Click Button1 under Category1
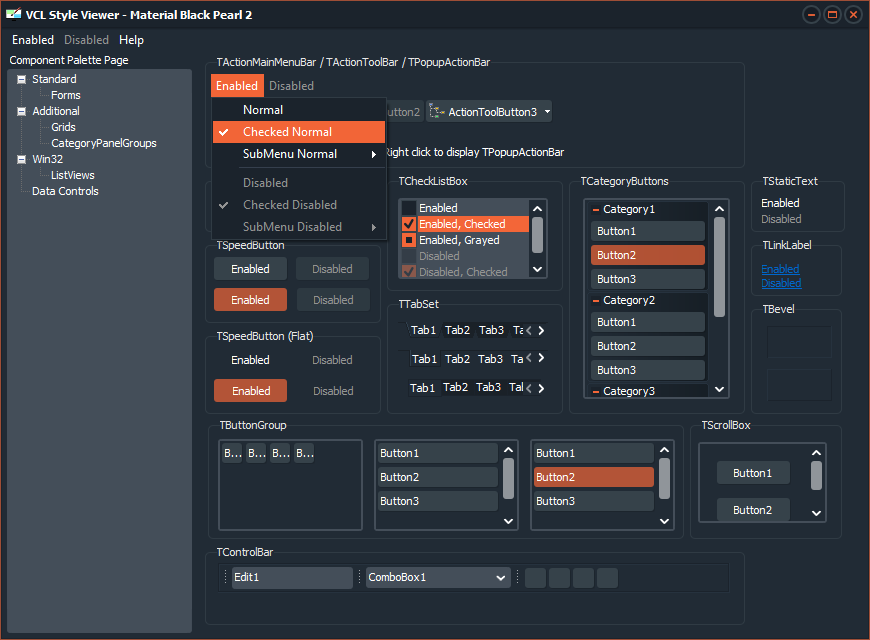 click(x=648, y=231)
